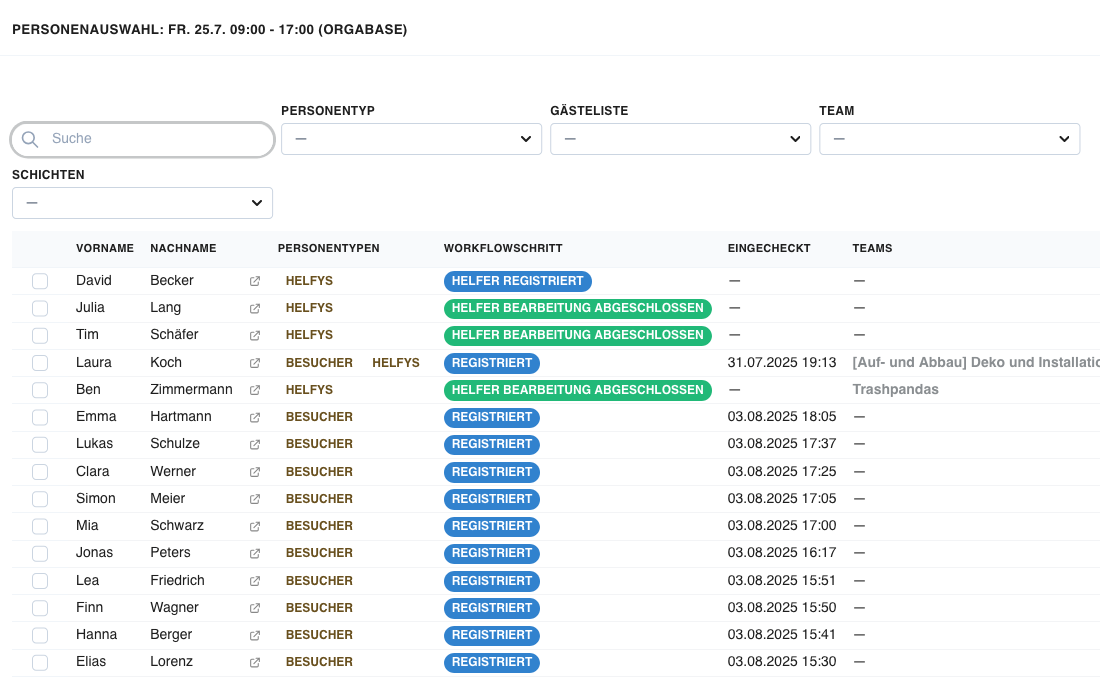Click the magnifier icon in search field
Screen dimensions: 1100x680
pos(29,139)
